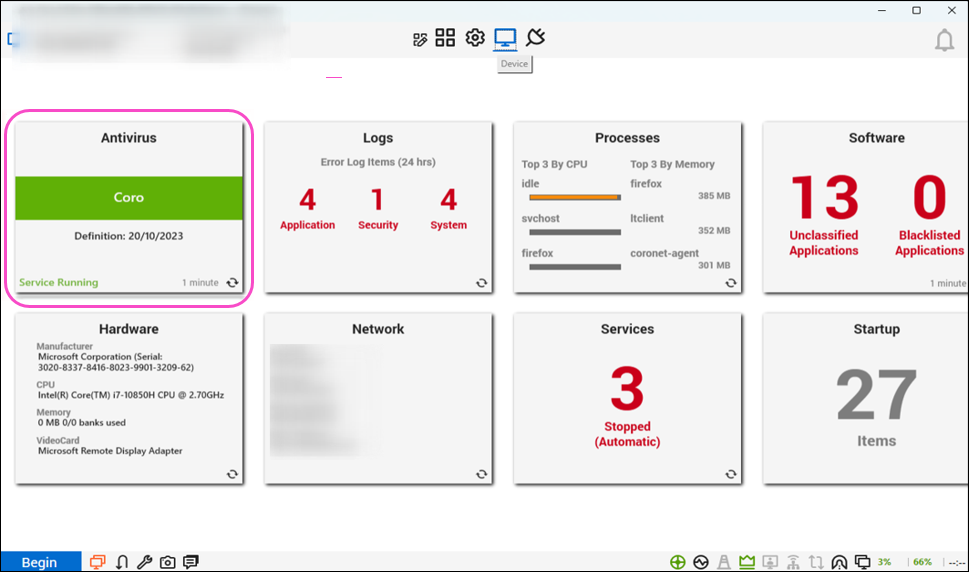The height and width of the screenshot is (572, 969).
Task: Refresh the Hardware card
Action: tap(232, 474)
